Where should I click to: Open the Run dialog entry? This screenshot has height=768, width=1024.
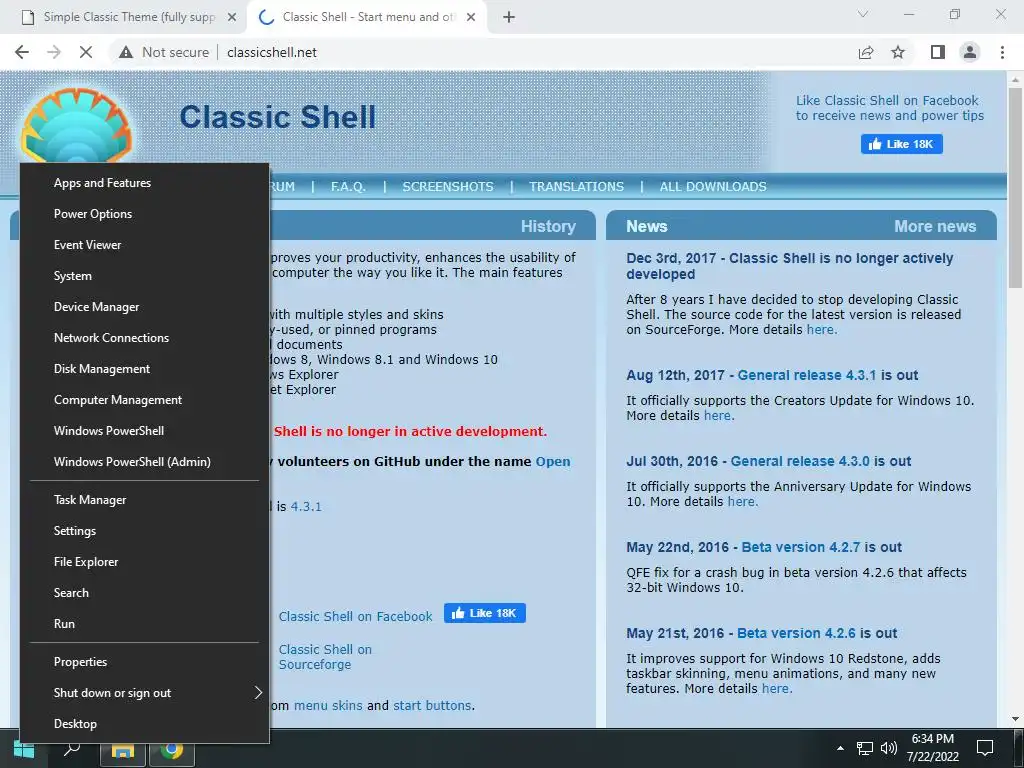click(x=144, y=624)
